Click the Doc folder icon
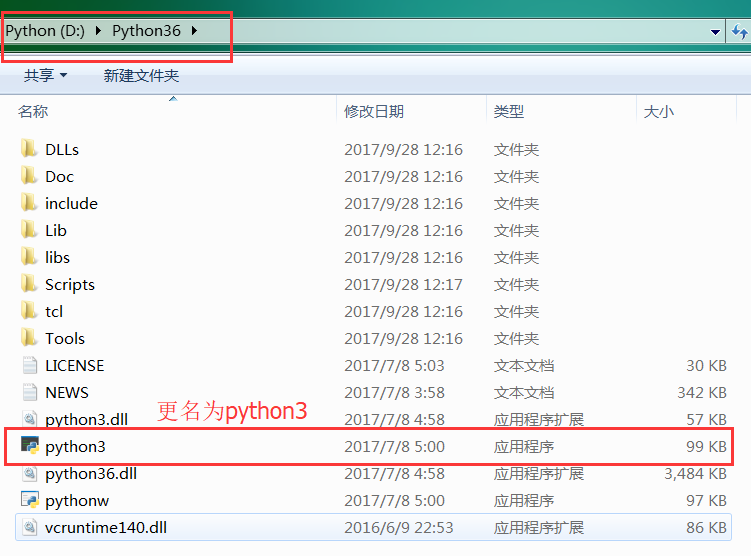 (29, 175)
